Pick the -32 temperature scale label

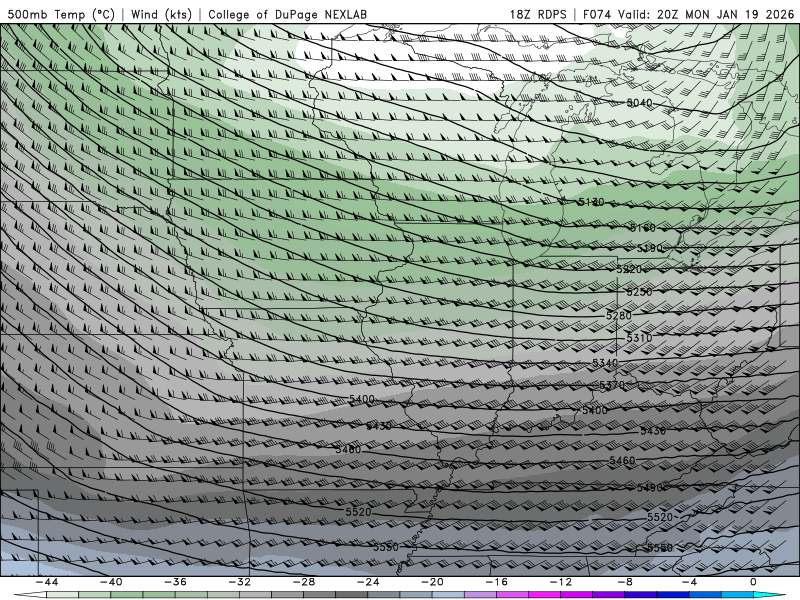click(x=239, y=582)
